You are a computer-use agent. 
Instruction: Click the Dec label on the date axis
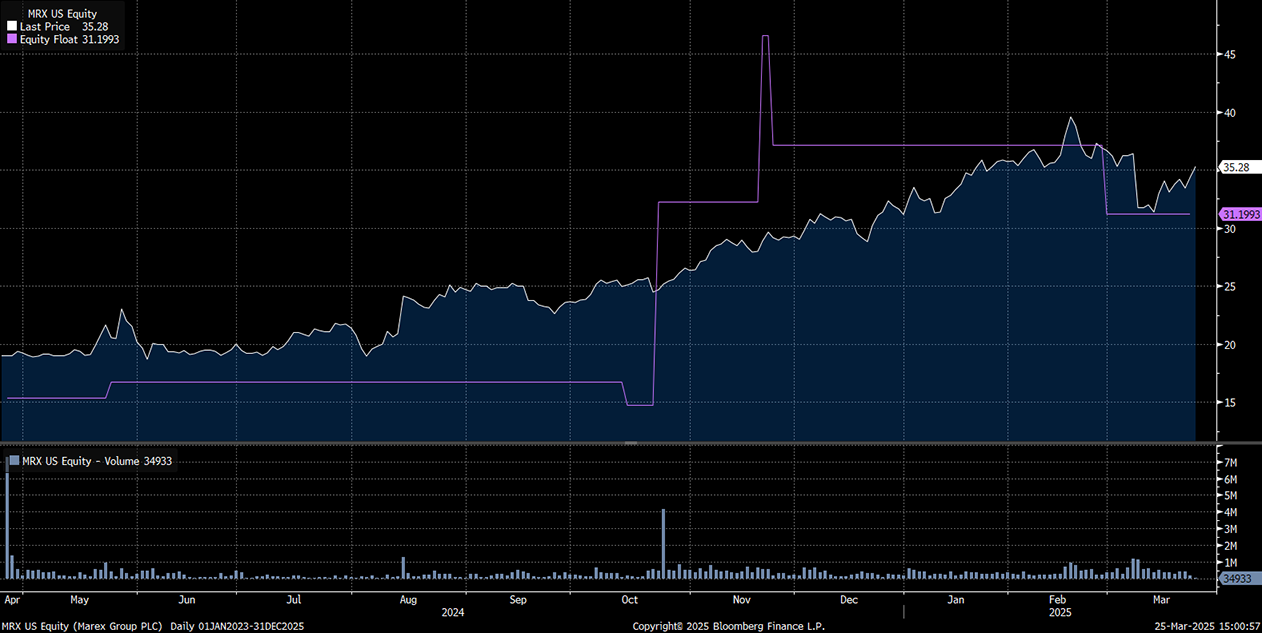pos(849,600)
